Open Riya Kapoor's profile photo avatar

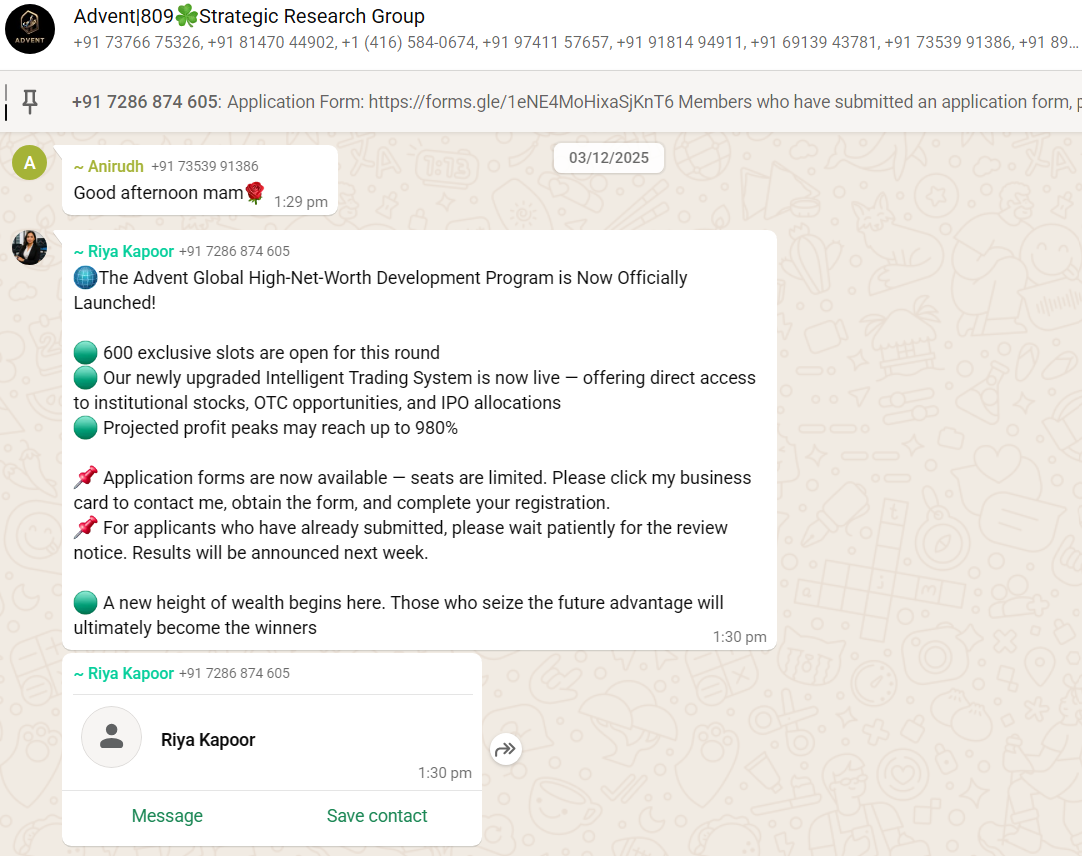[x=30, y=247]
